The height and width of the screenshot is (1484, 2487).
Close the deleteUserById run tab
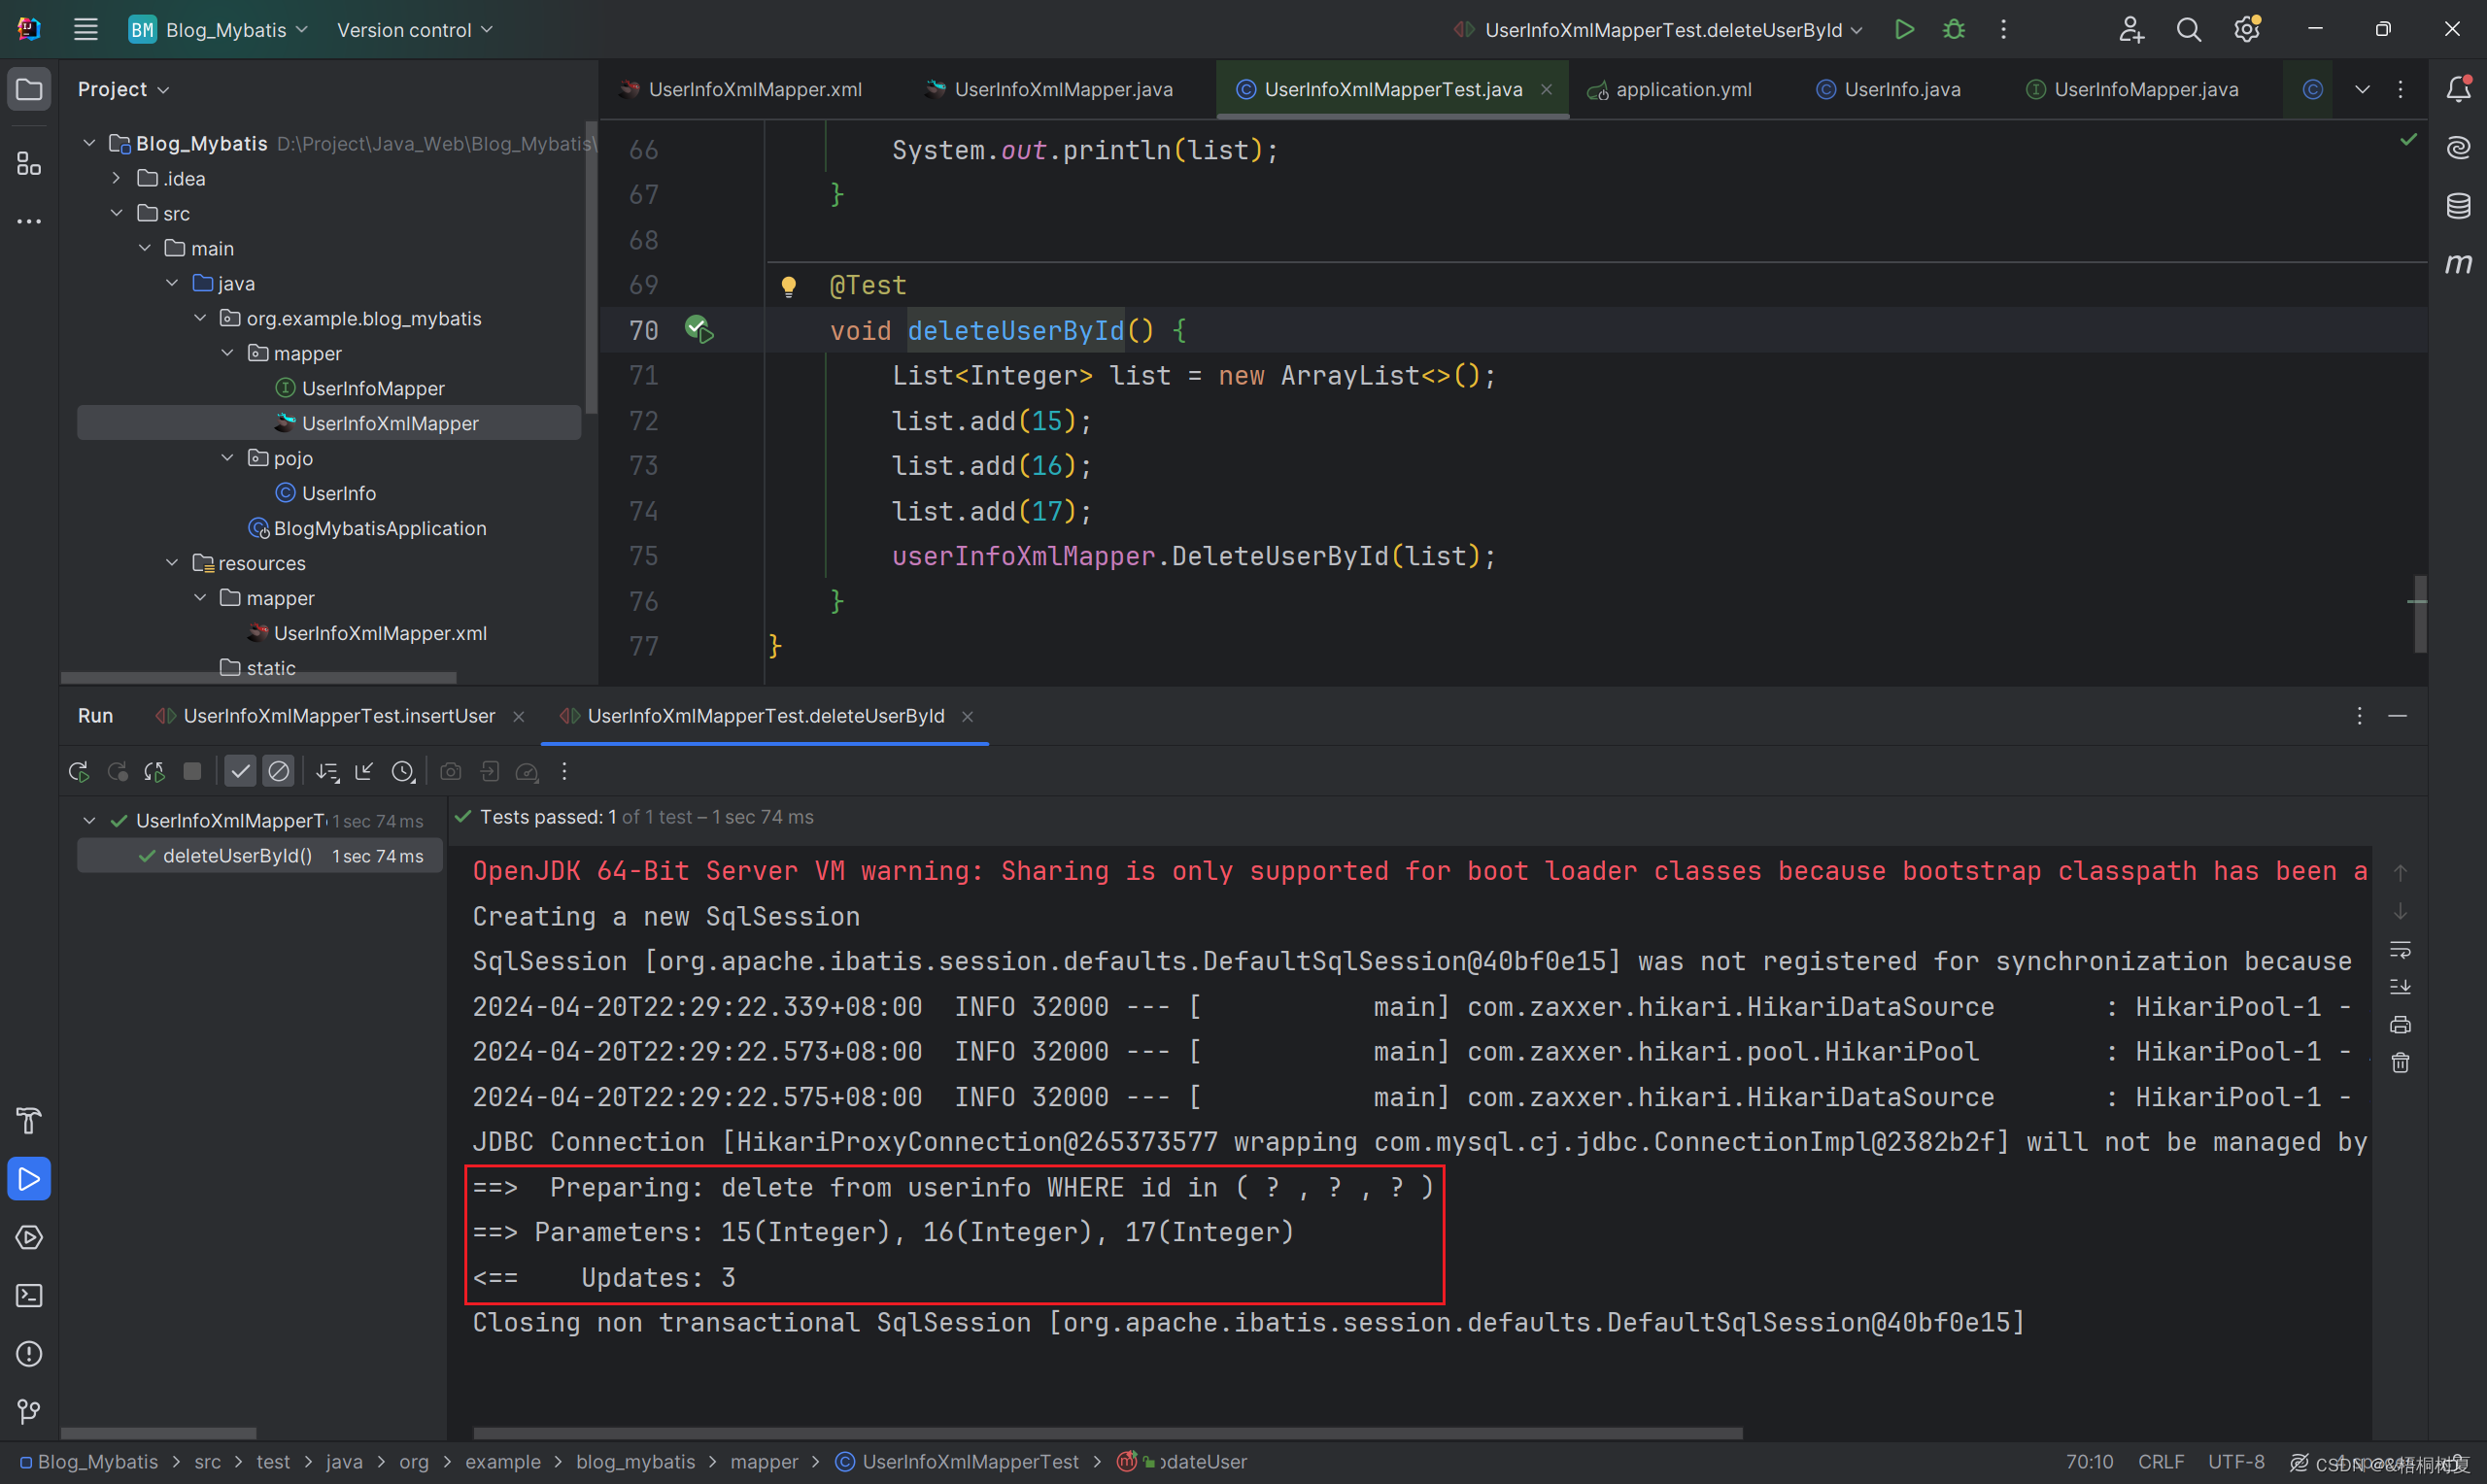tap(967, 717)
